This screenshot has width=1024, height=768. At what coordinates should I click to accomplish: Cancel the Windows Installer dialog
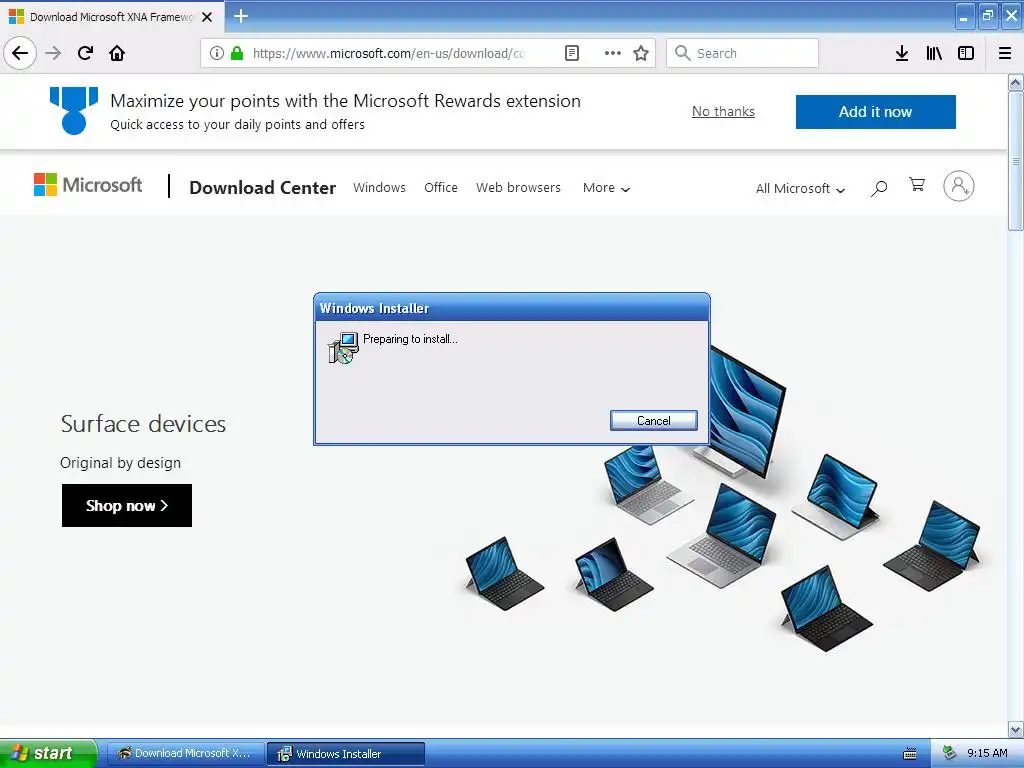(x=653, y=421)
